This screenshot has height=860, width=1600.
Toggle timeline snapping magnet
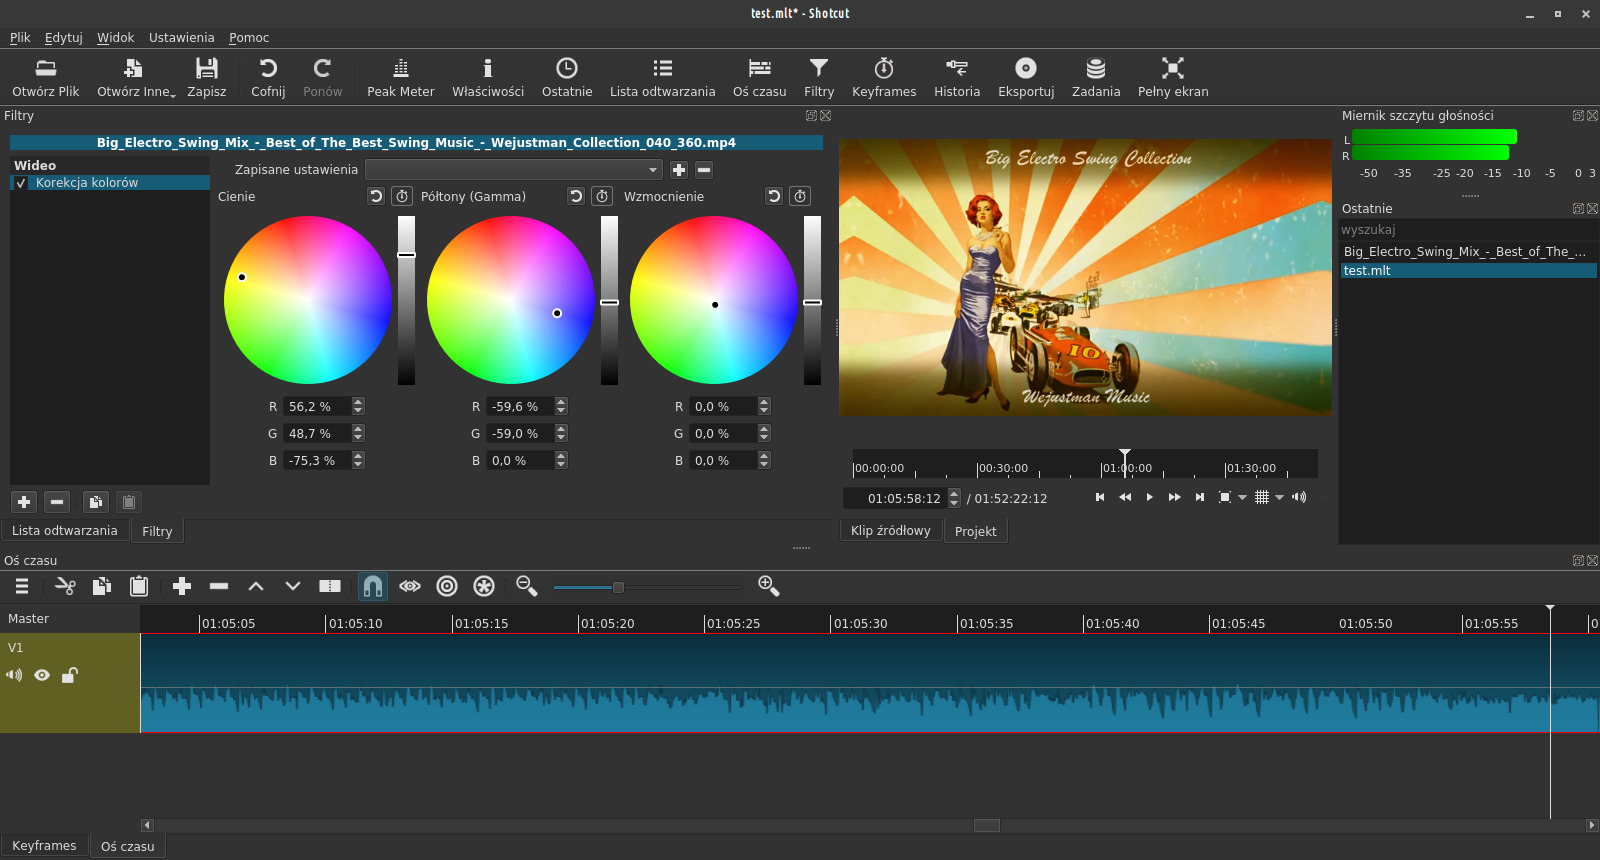pos(373,586)
